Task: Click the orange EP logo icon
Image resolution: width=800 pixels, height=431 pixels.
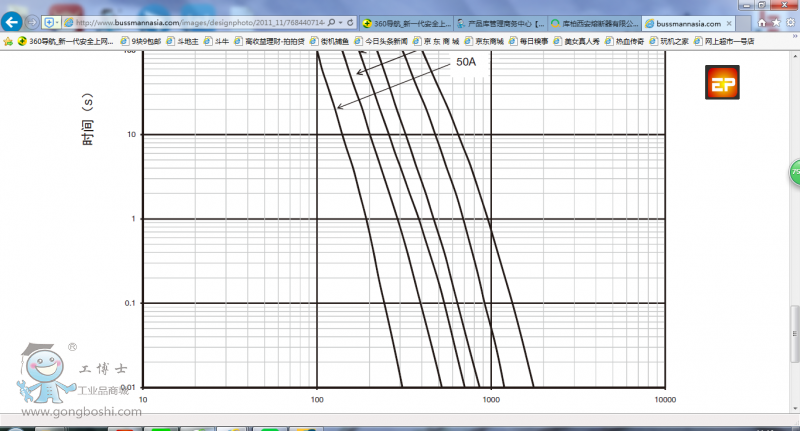Action: tap(721, 84)
